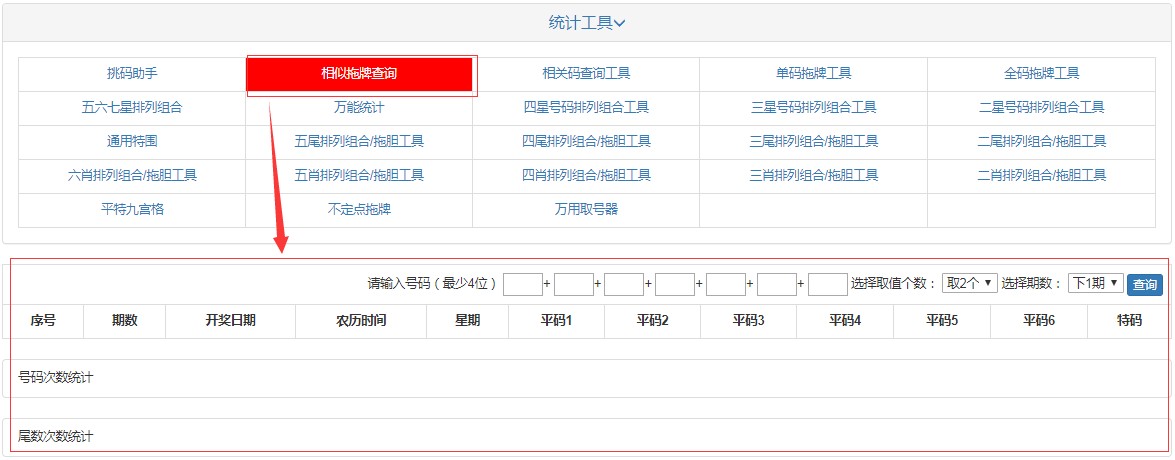Click the 选择期数 label
This screenshot has width=1175, height=460.
pyautogui.click(x=1033, y=284)
